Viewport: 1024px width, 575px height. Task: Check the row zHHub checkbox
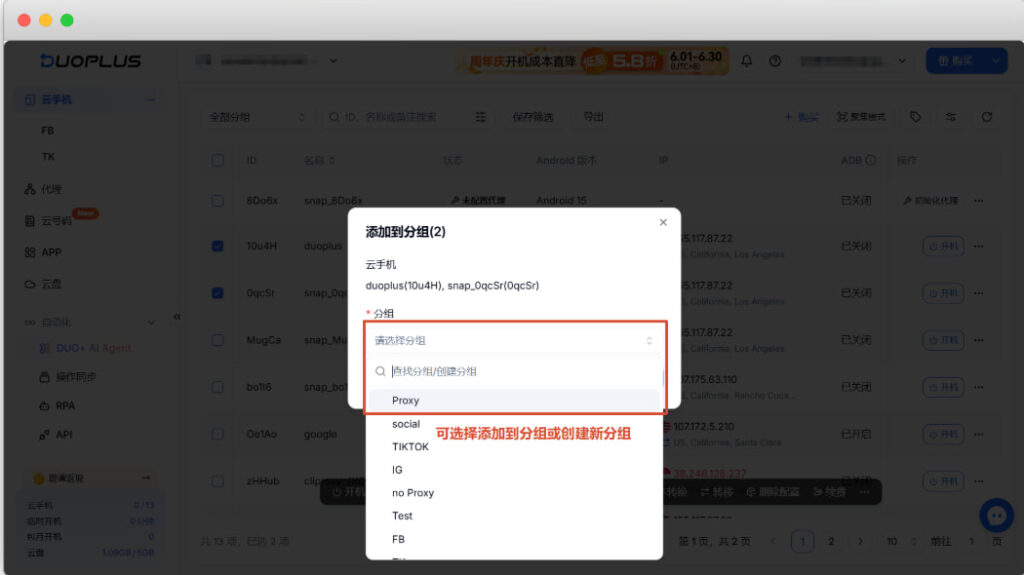click(x=217, y=481)
